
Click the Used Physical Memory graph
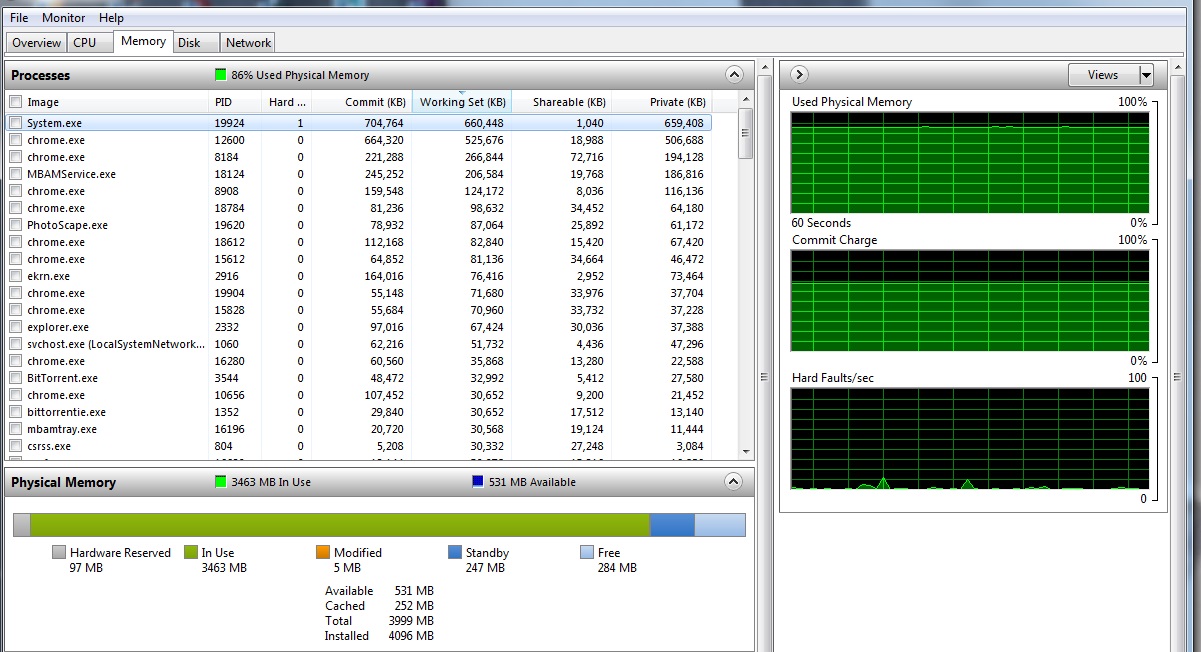click(x=969, y=163)
